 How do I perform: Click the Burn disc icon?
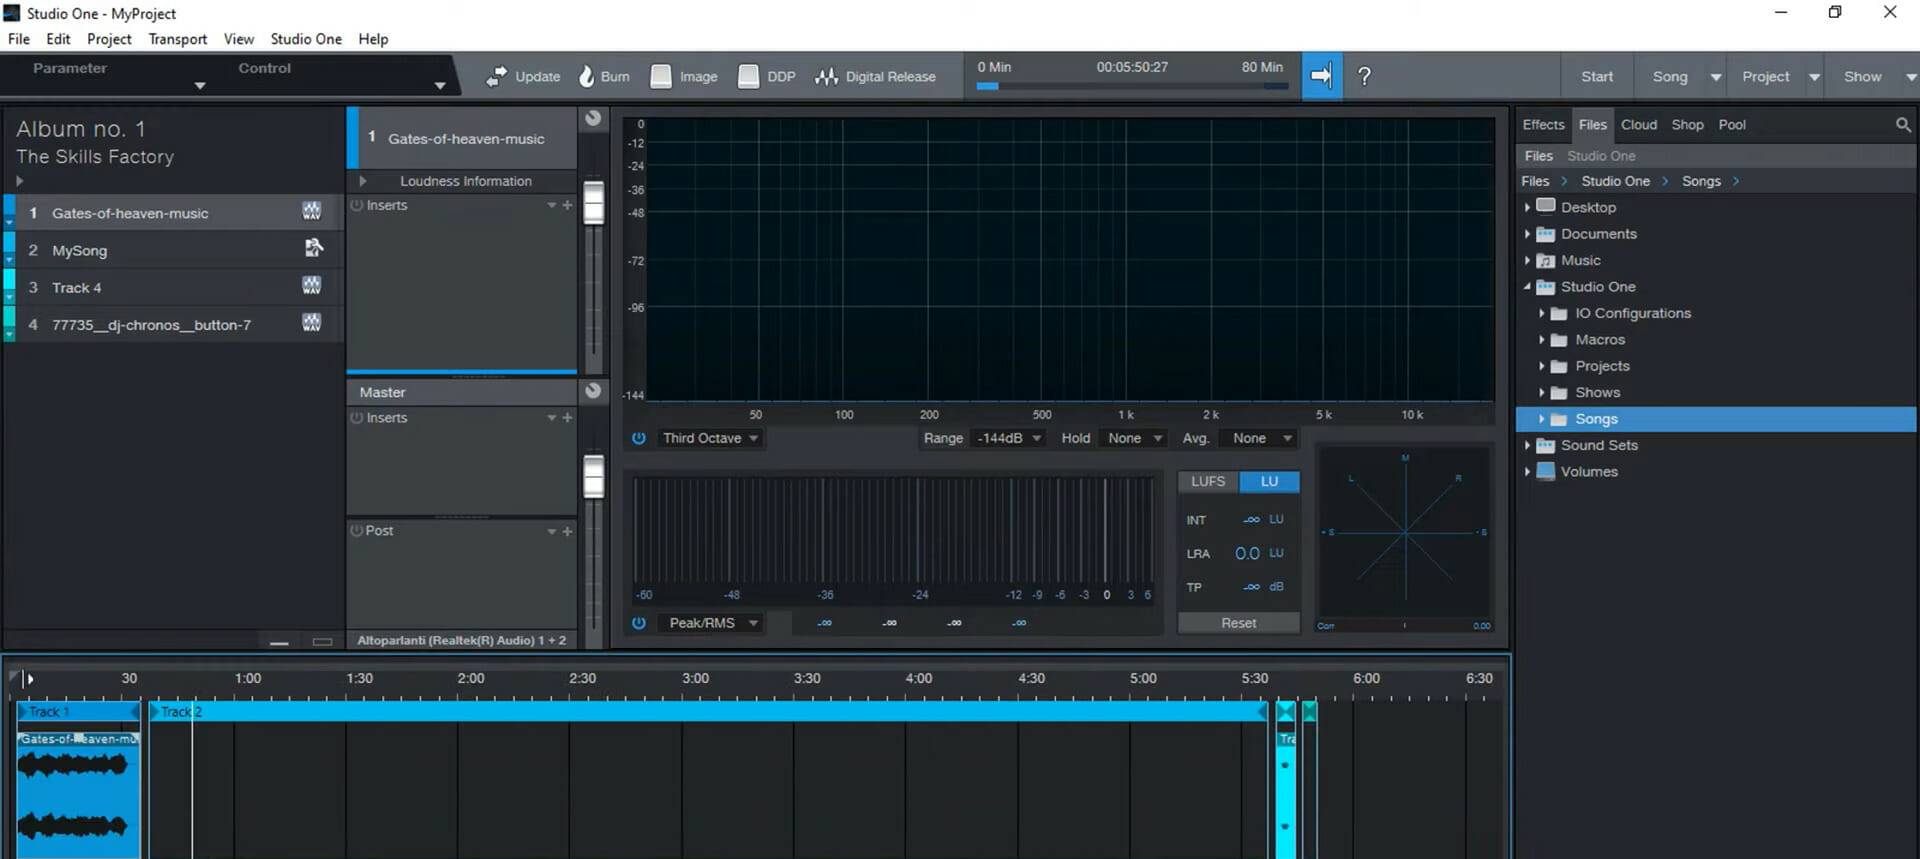point(587,77)
